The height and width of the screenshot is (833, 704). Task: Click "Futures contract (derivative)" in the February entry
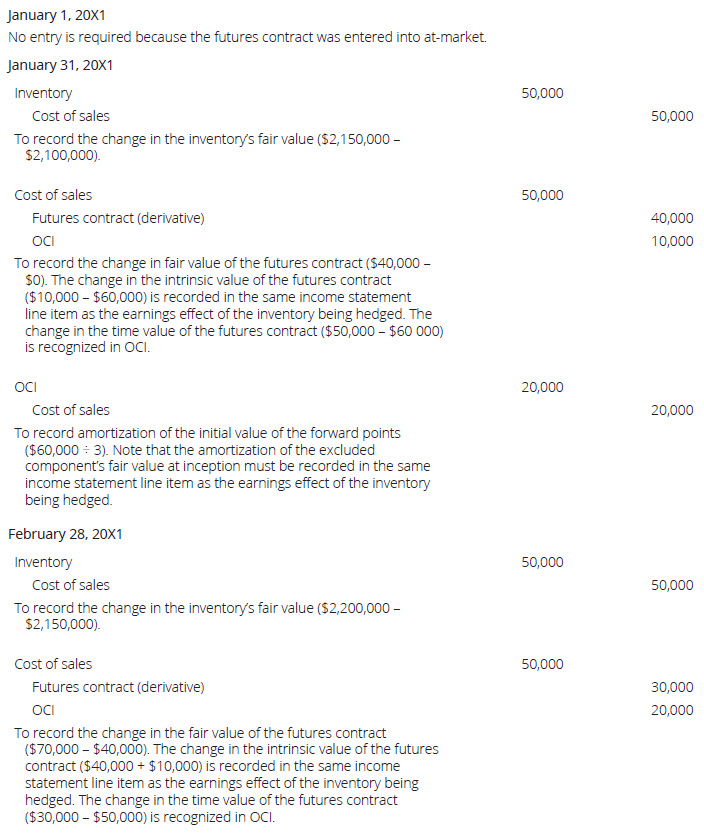point(118,687)
